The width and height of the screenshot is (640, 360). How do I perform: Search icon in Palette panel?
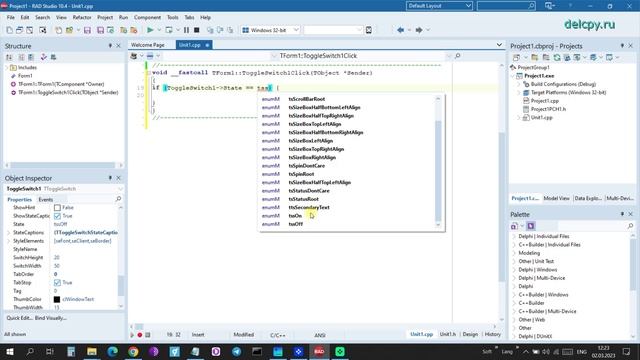pyautogui.click(x=630, y=226)
